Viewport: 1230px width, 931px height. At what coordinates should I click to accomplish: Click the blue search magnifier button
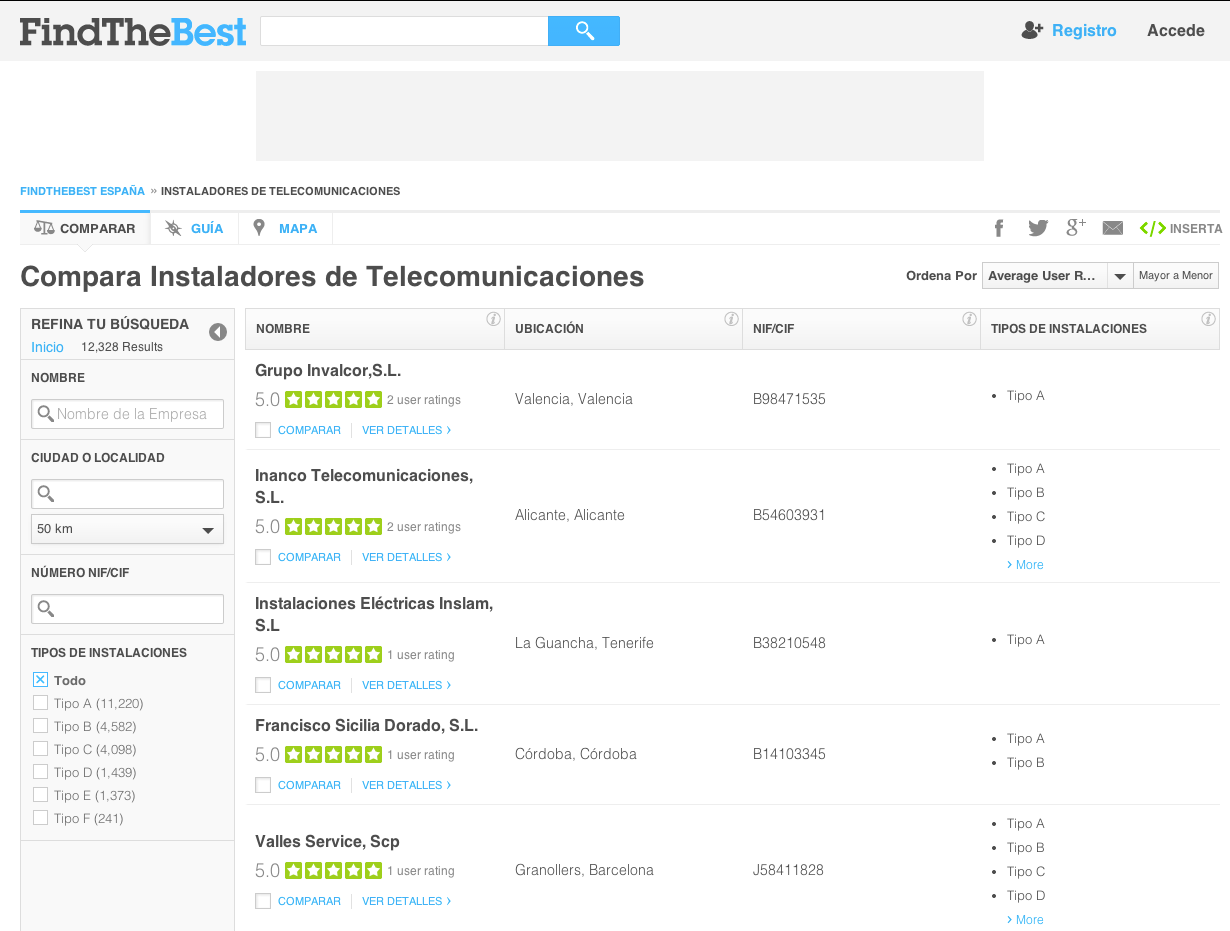[x=584, y=31]
